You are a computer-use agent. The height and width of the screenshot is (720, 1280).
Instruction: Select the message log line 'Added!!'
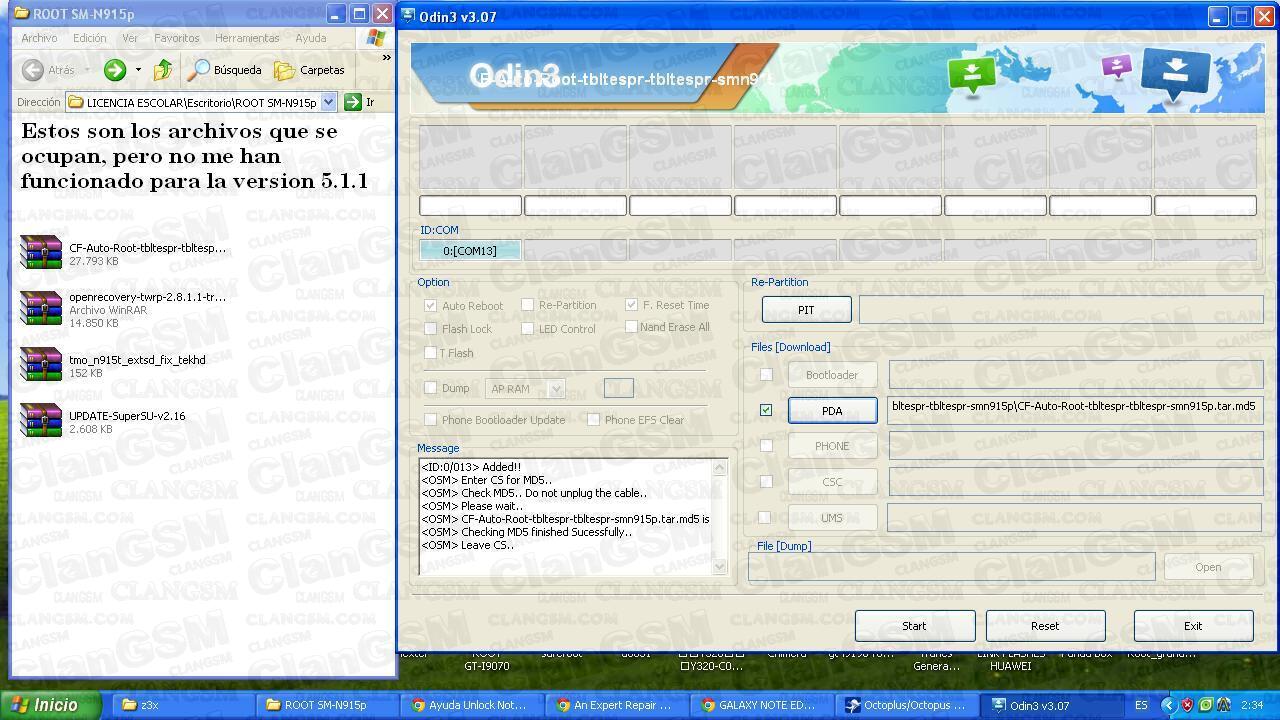pos(471,467)
